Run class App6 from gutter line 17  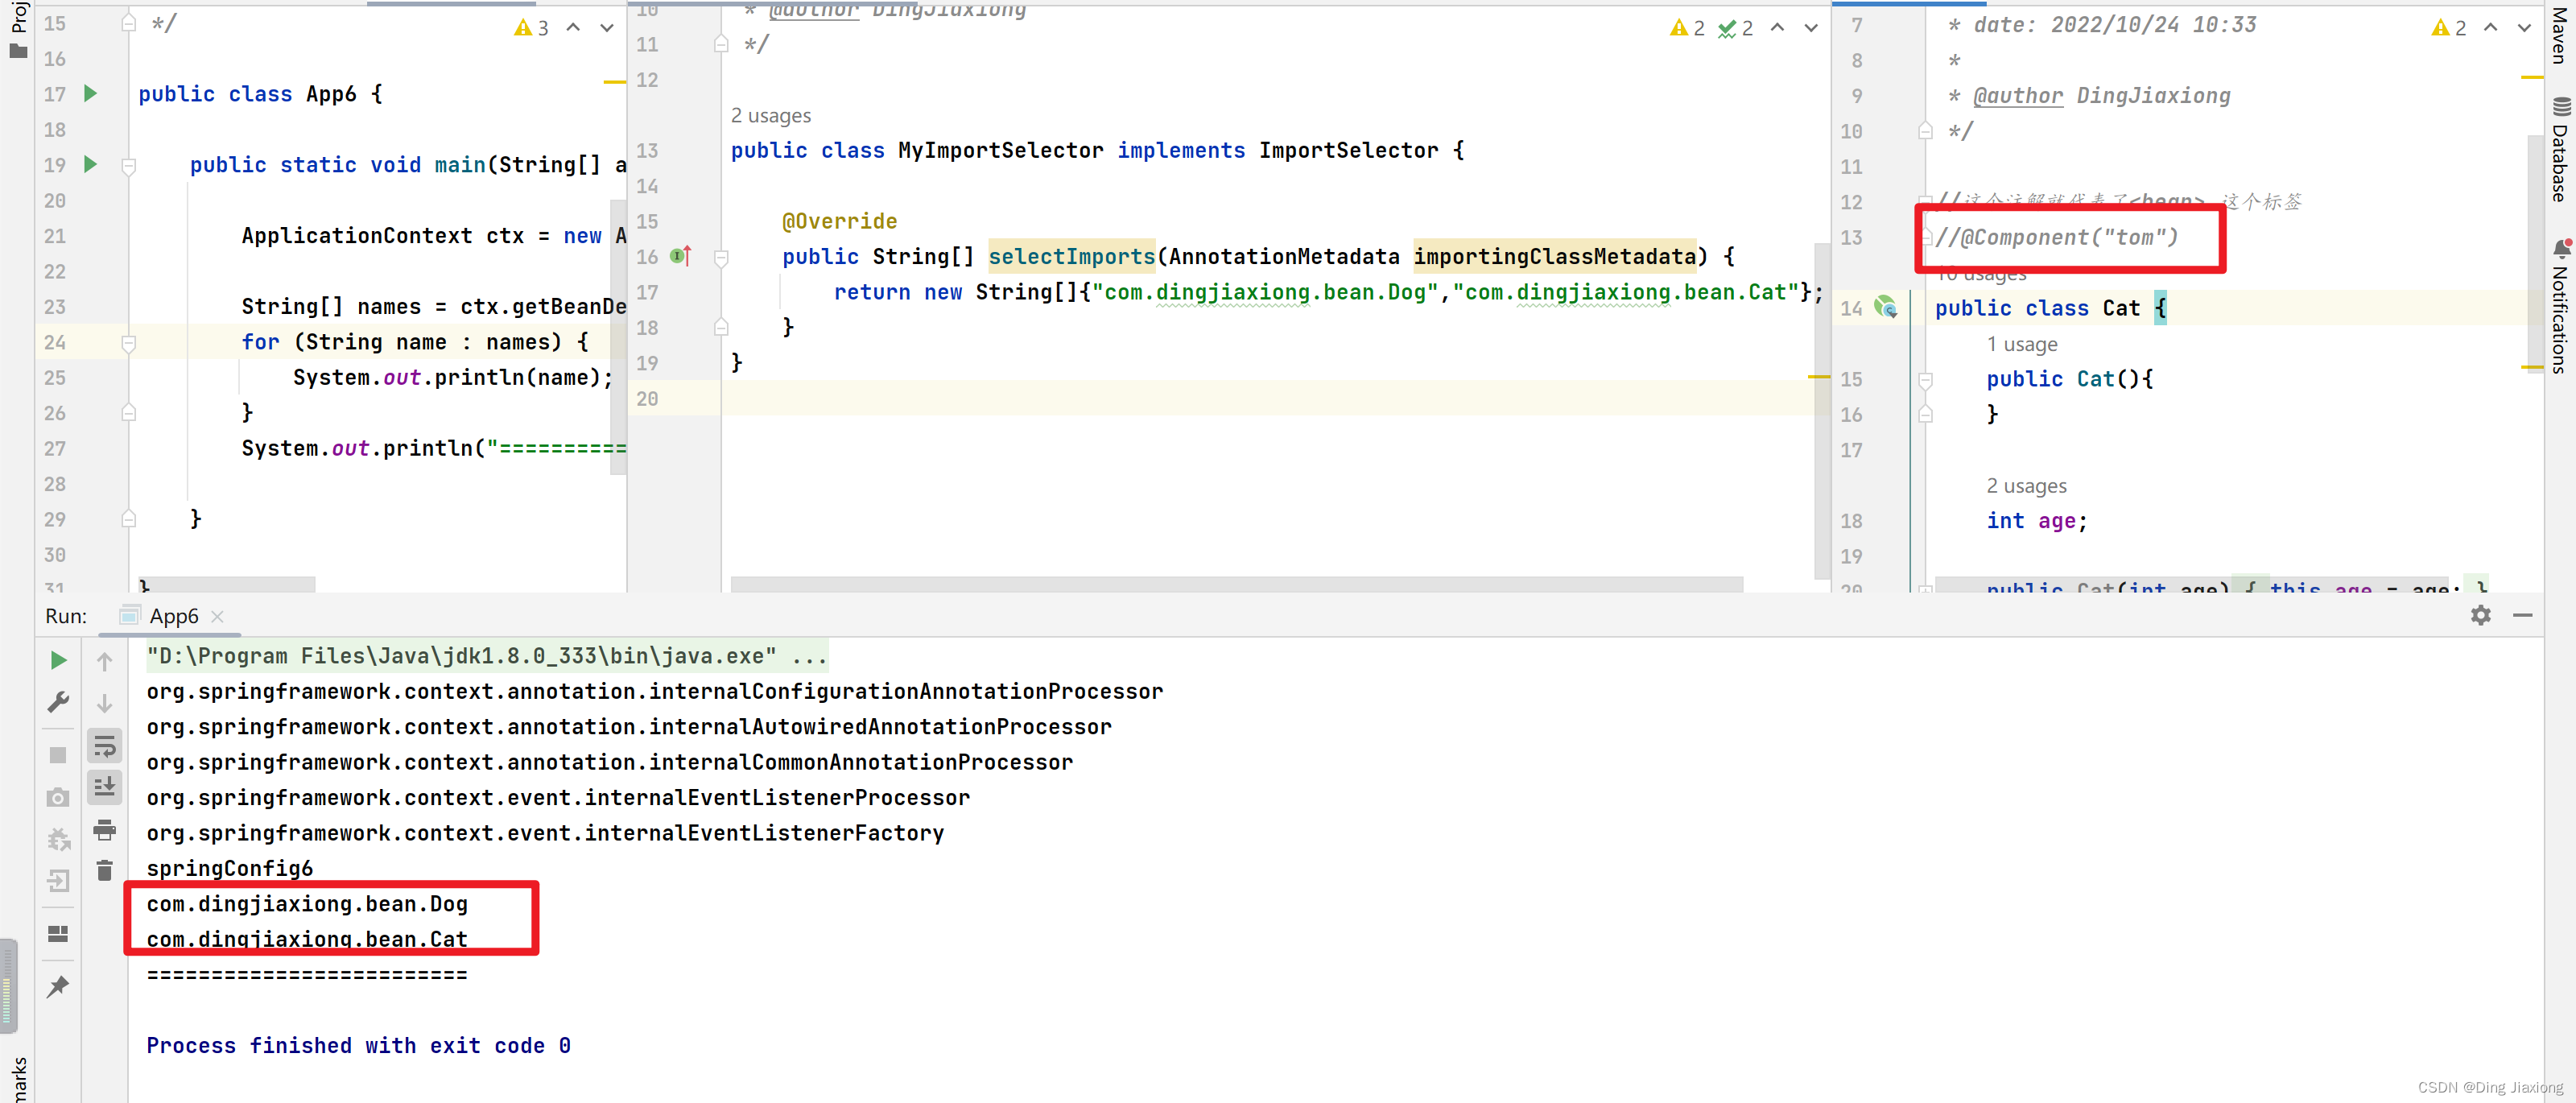tap(90, 93)
